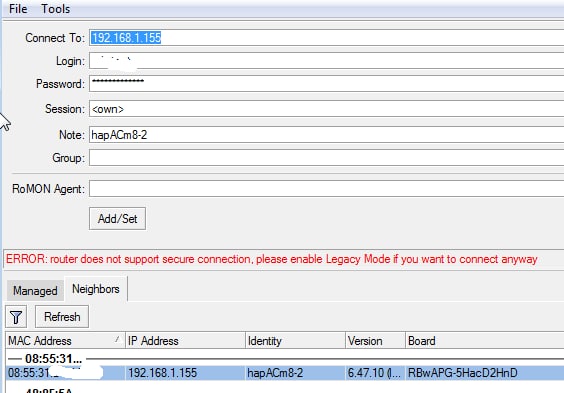
Task: Select the hapACm8-2 identity cell in table
Action: pyautogui.click(x=295, y=373)
